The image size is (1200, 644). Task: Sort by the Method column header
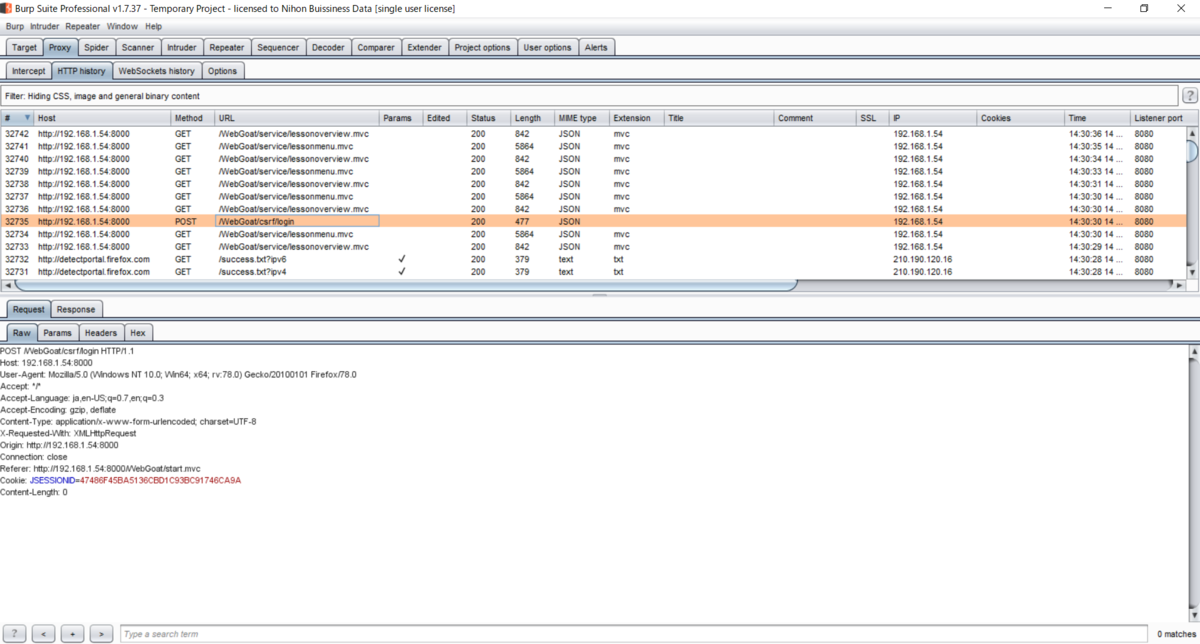click(x=192, y=118)
